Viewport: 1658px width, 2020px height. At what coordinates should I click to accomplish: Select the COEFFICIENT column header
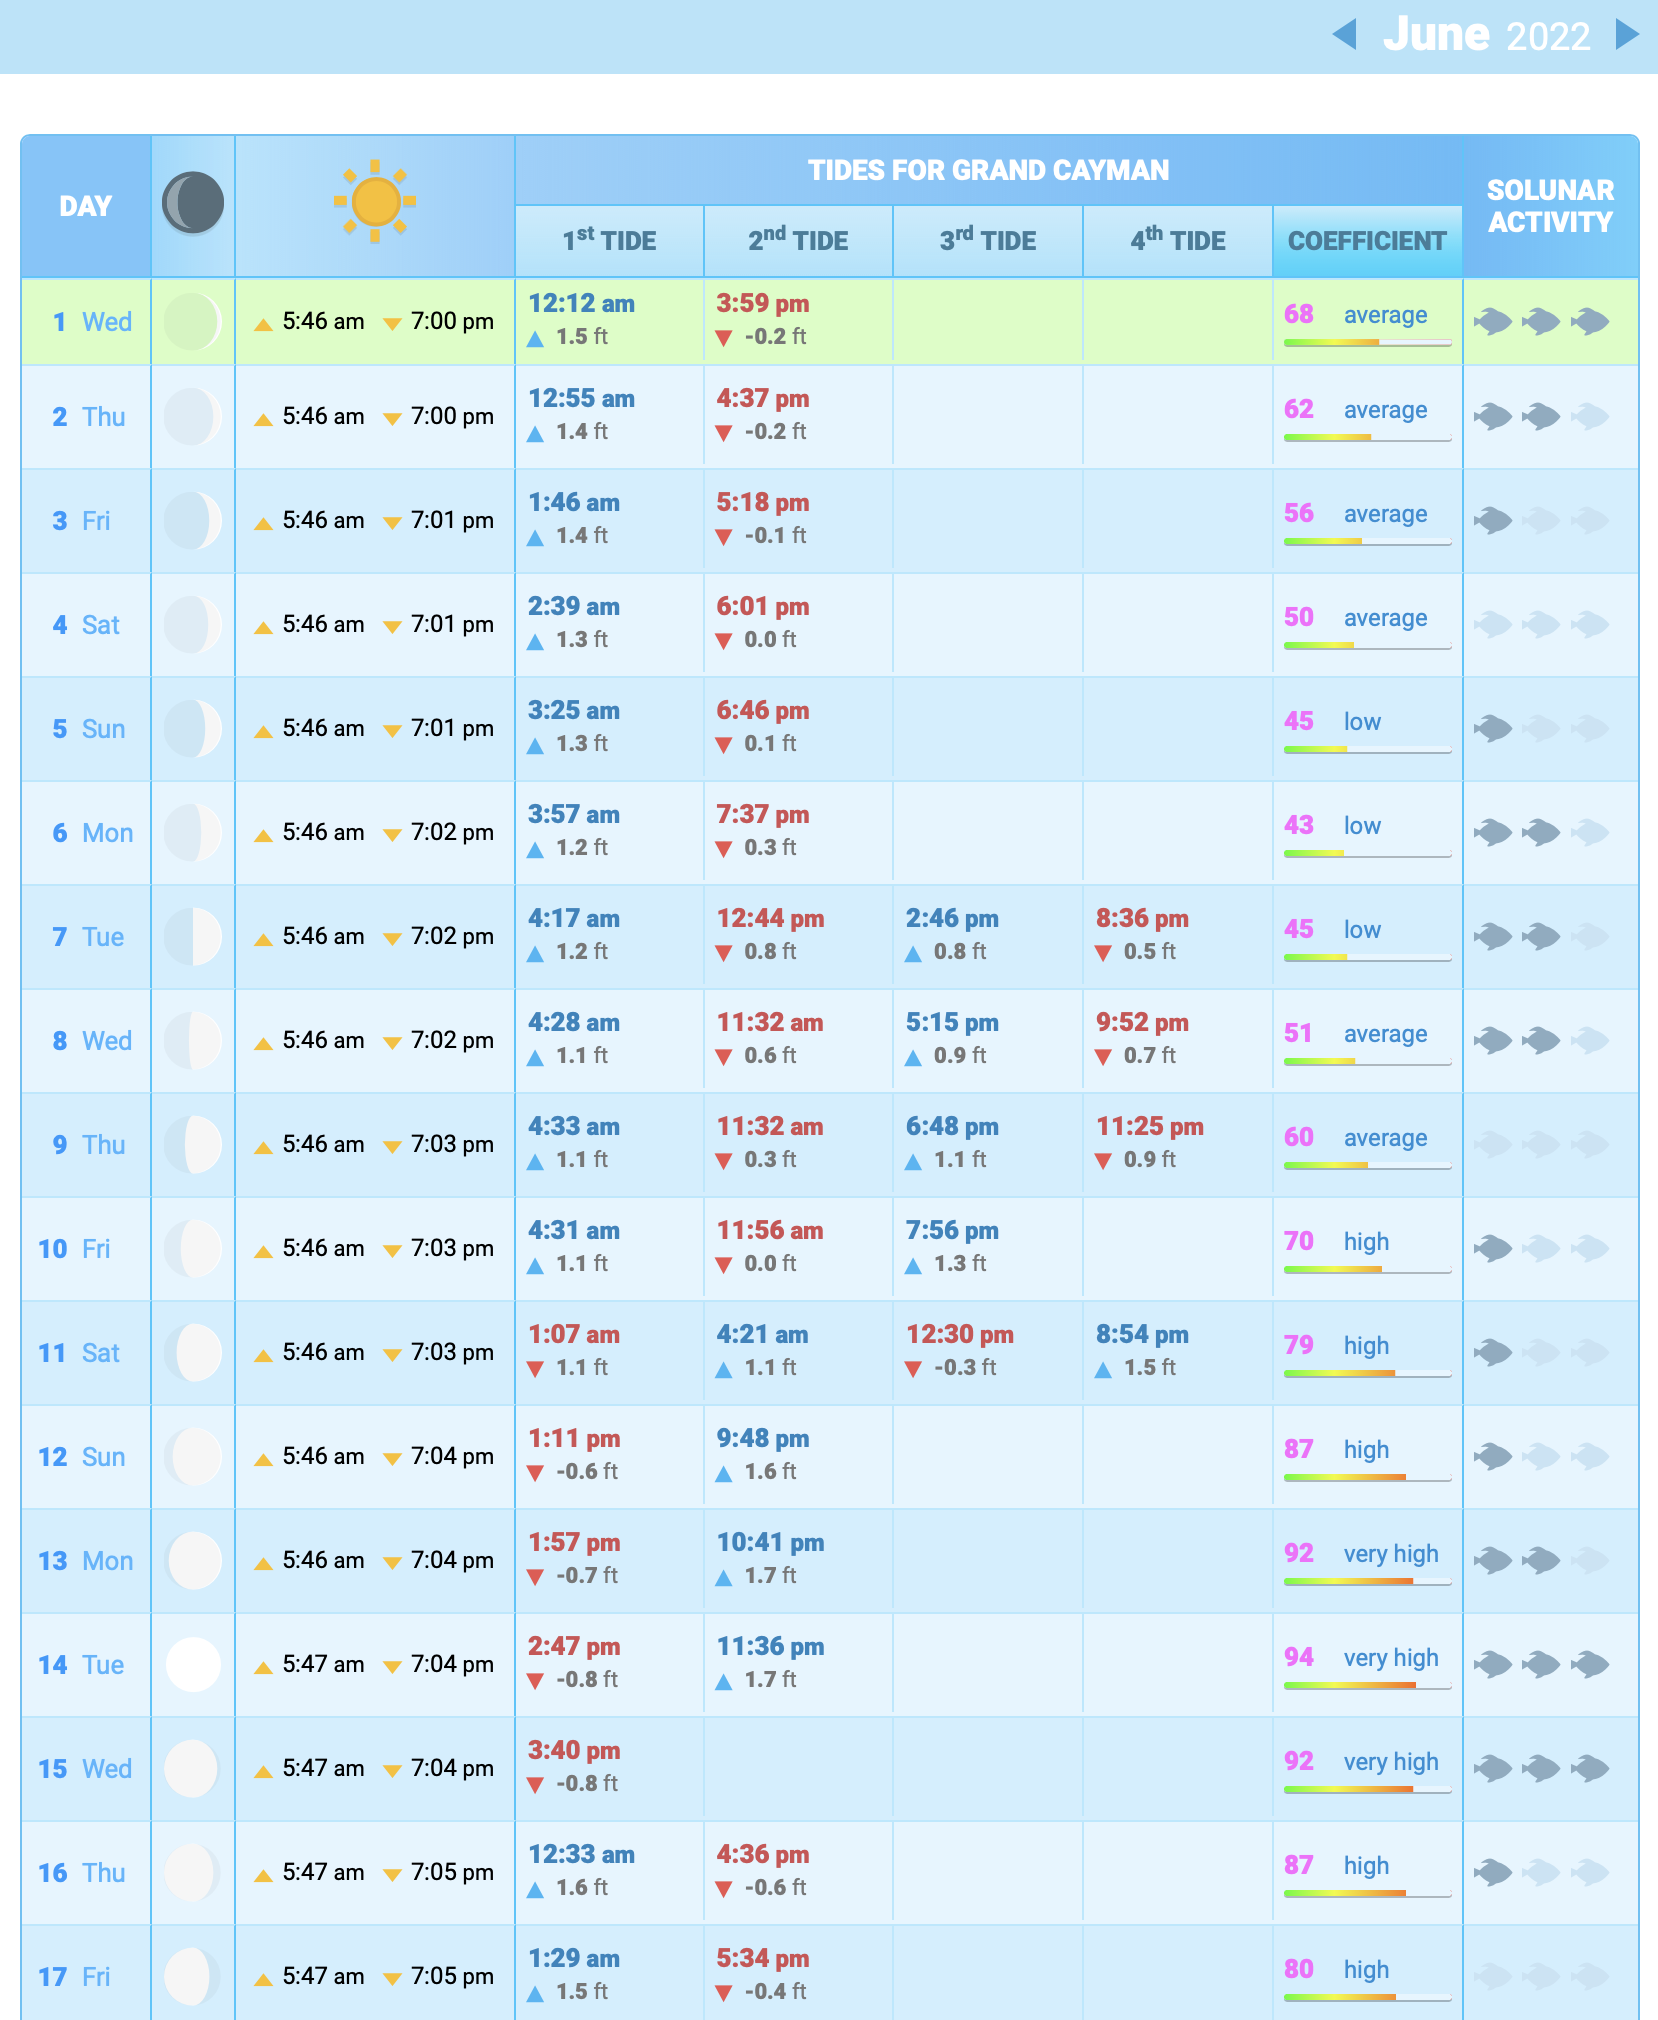(x=1366, y=241)
